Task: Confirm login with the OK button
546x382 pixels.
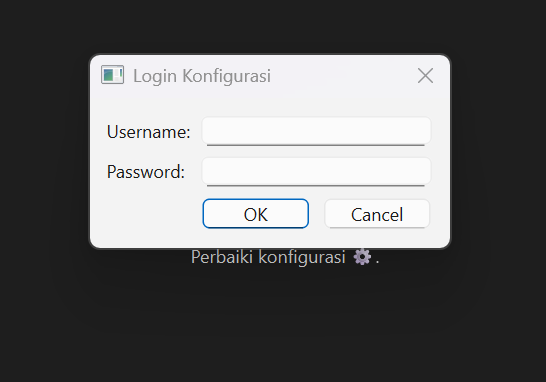Action: [x=256, y=214]
